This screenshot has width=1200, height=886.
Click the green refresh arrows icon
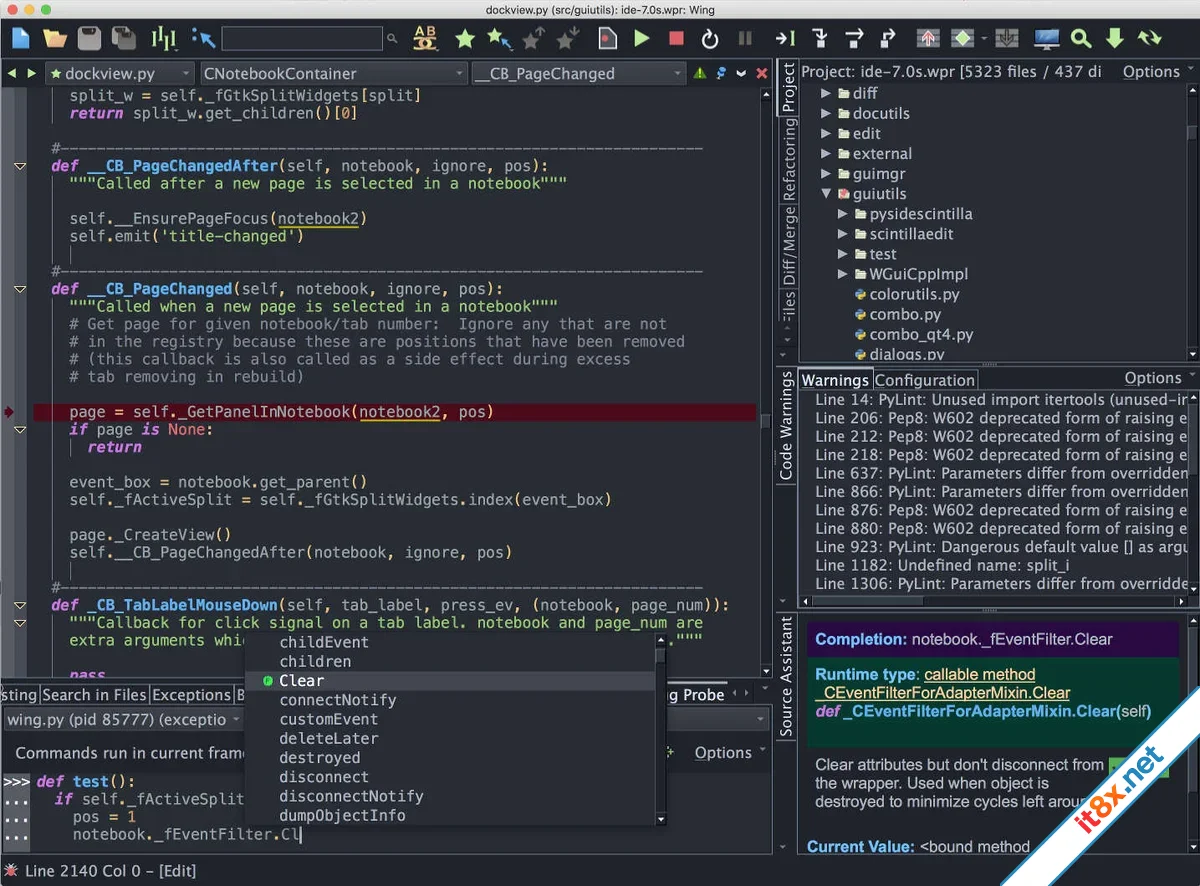[x=1149, y=39]
